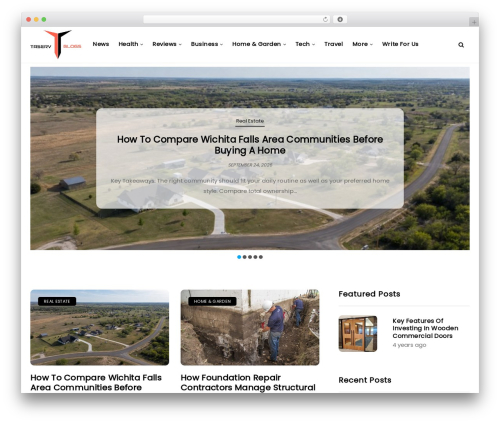Open the News menu item
The width and height of the screenshot is (500, 423).
point(101,44)
